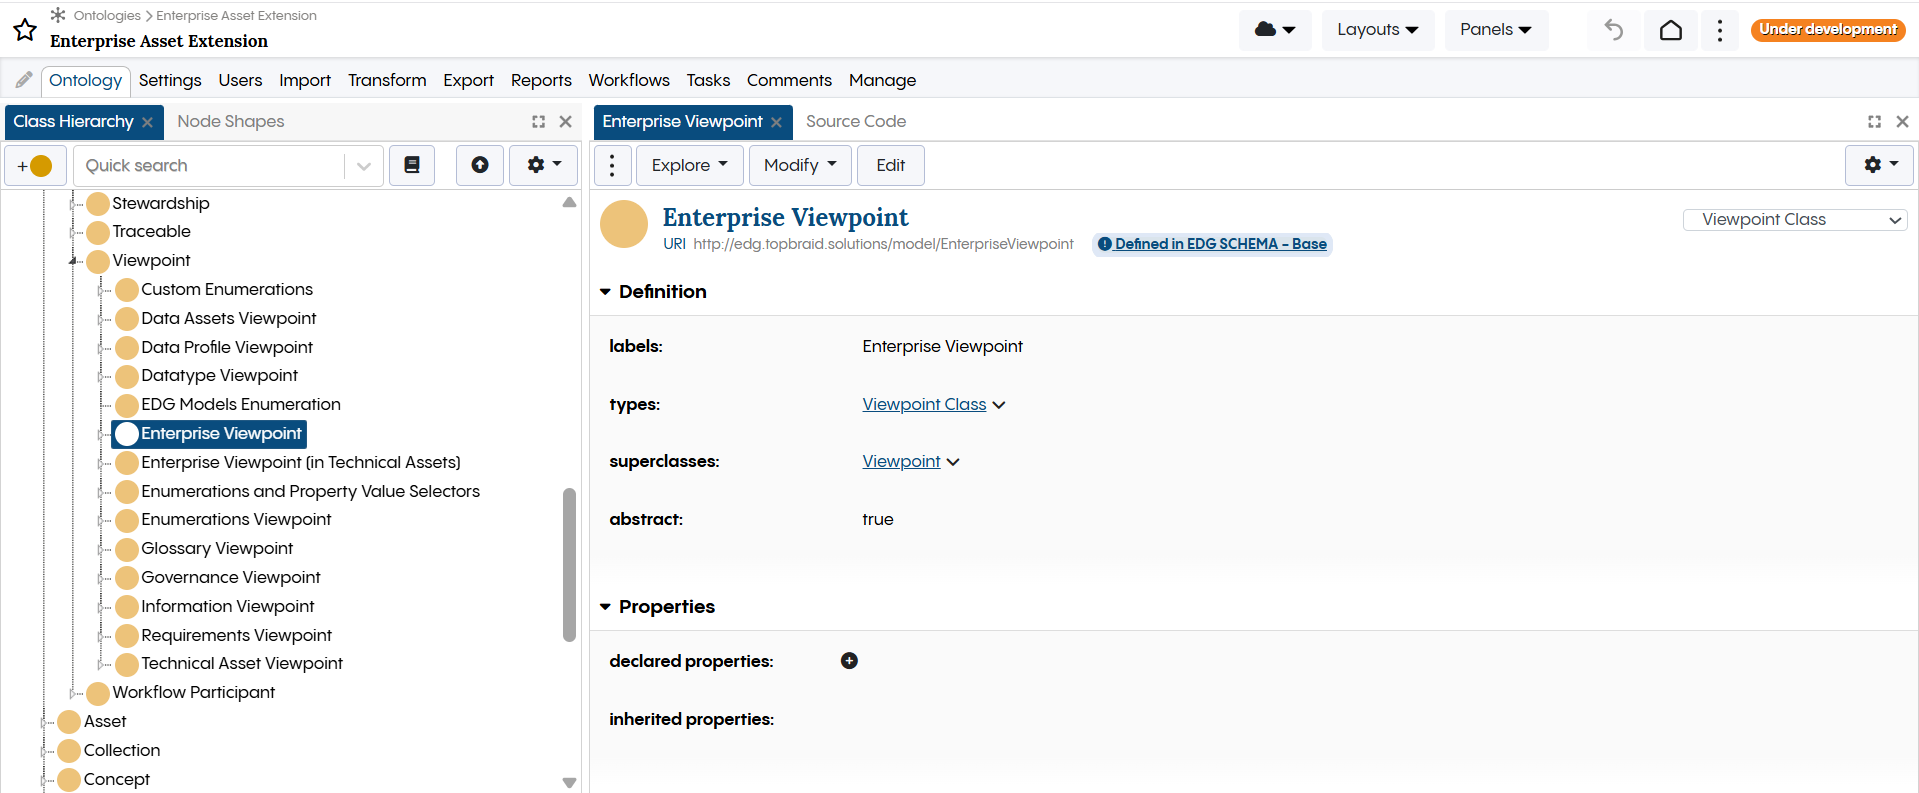The image size is (1919, 793).
Task: Open the Workflows menu item
Action: (628, 80)
